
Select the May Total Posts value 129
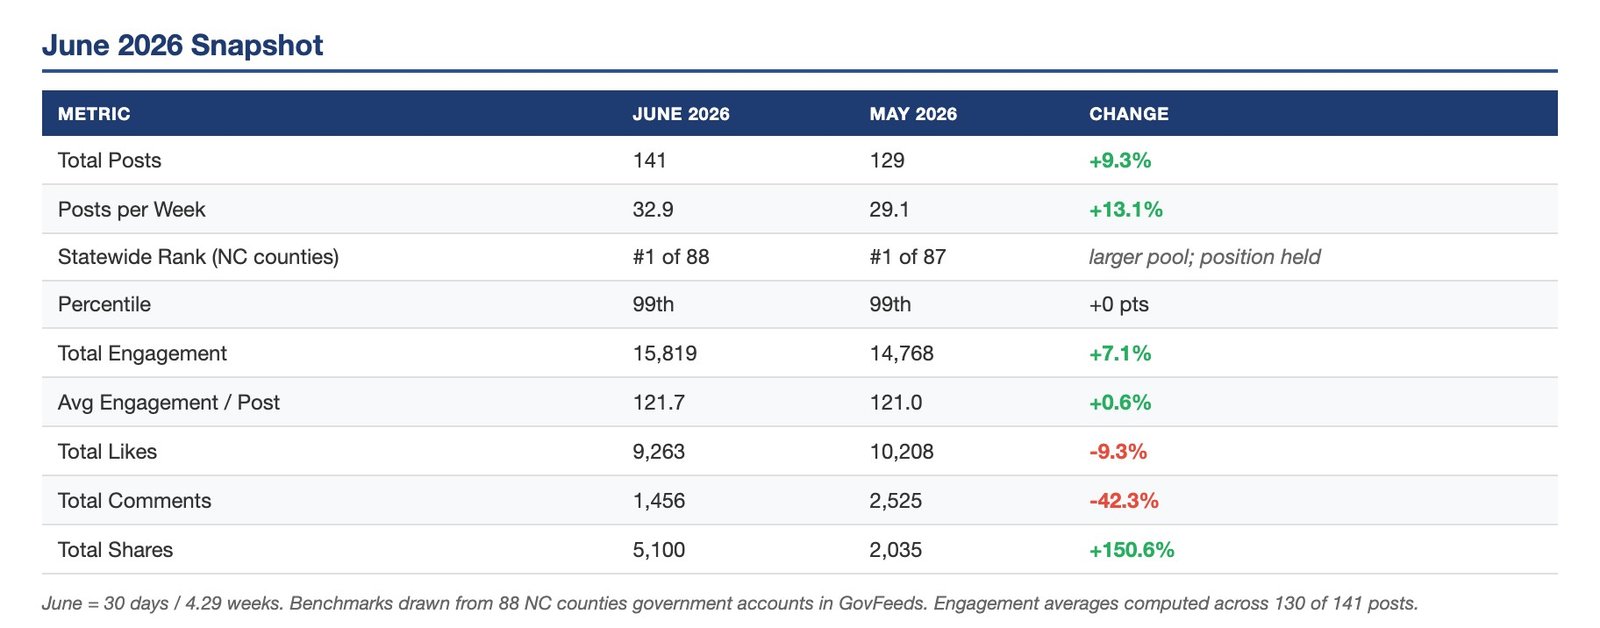coord(887,160)
